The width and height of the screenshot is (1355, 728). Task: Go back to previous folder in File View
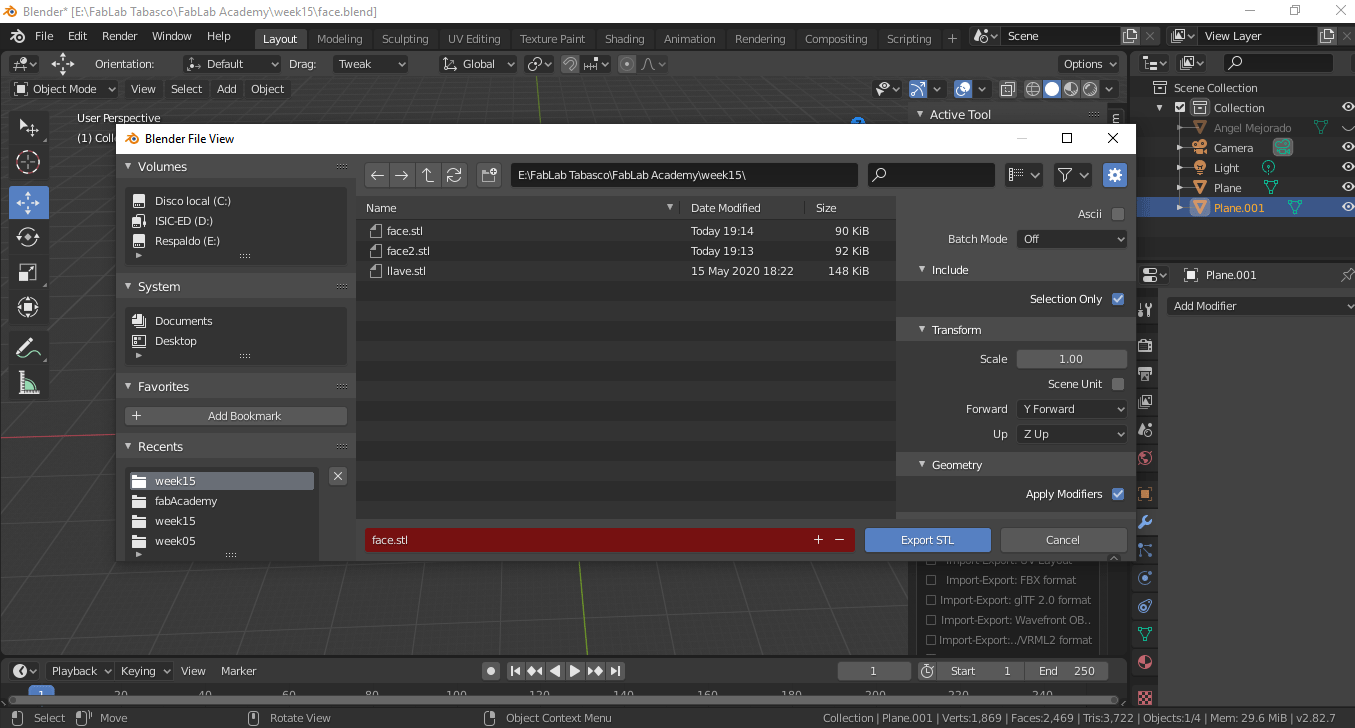click(x=377, y=175)
